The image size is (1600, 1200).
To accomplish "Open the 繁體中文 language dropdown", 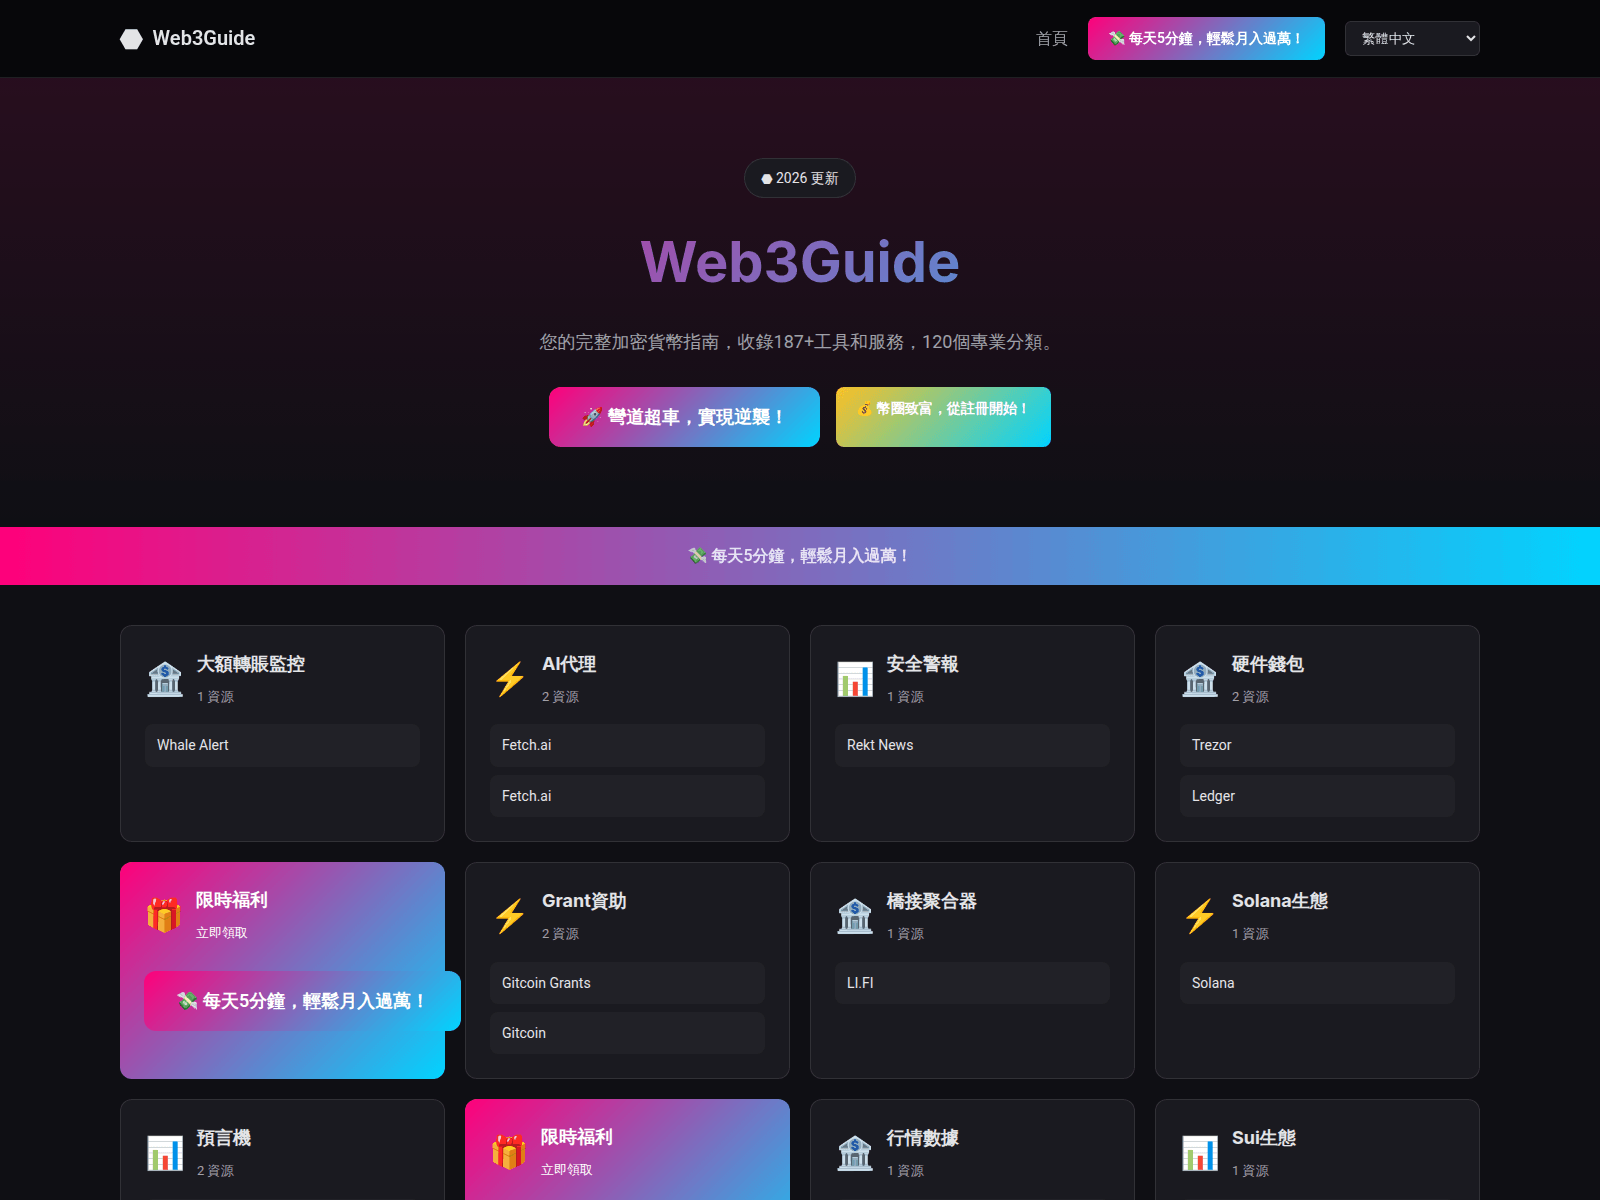I will [1412, 39].
